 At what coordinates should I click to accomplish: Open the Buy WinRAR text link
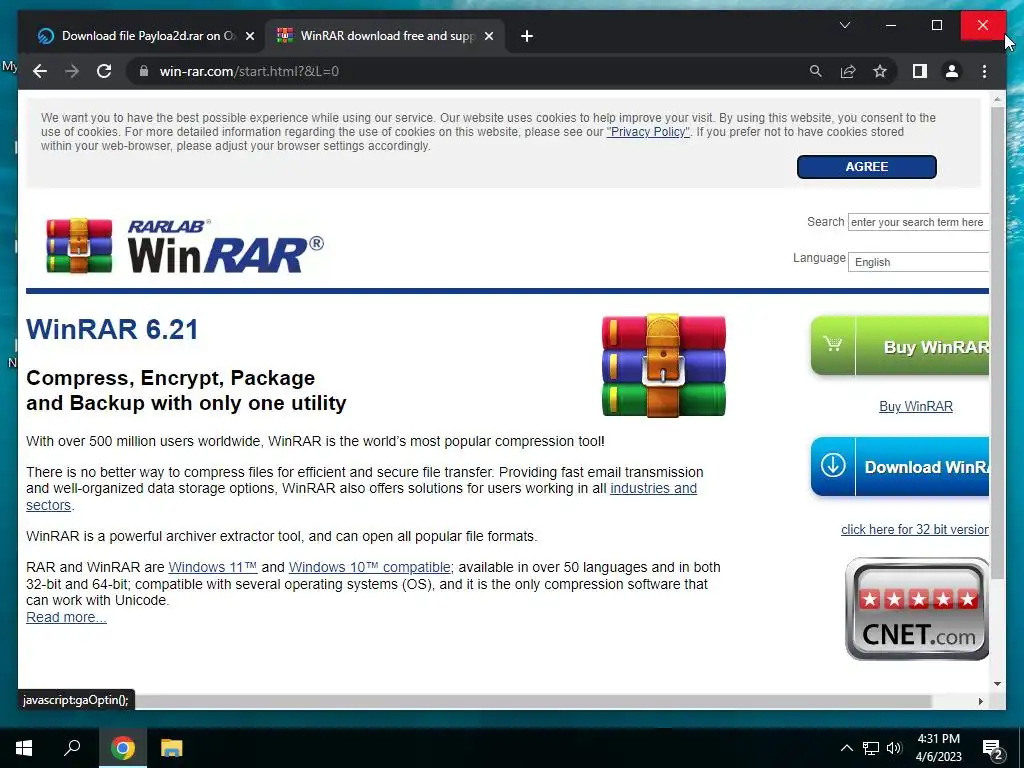[916, 406]
